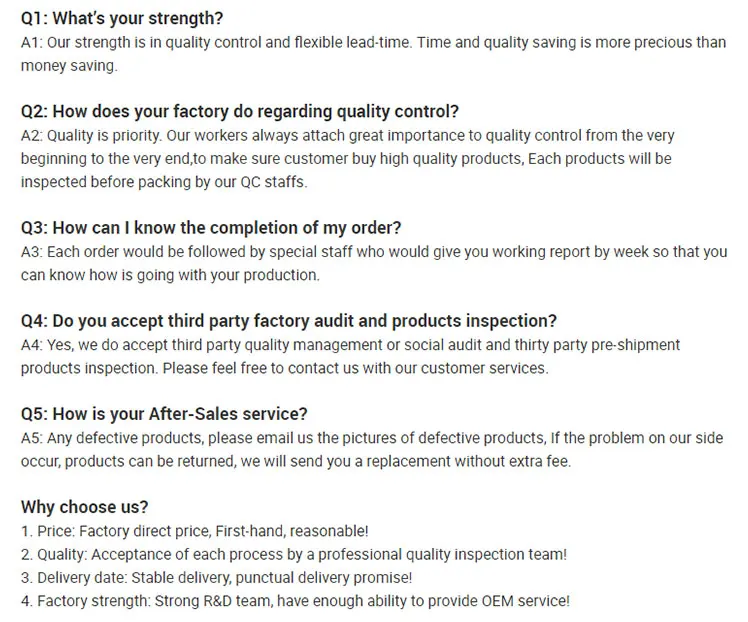
Task: Click the "money saving." line under A1
Action: tap(69, 65)
